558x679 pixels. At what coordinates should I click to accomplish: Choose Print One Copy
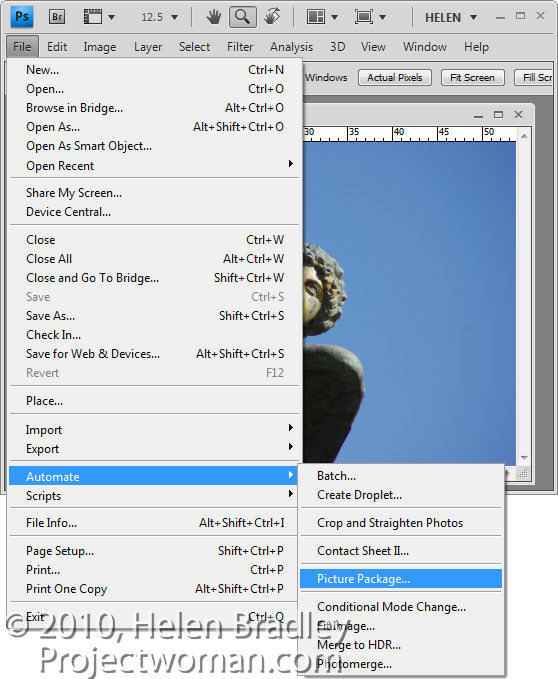(x=155, y=589)
